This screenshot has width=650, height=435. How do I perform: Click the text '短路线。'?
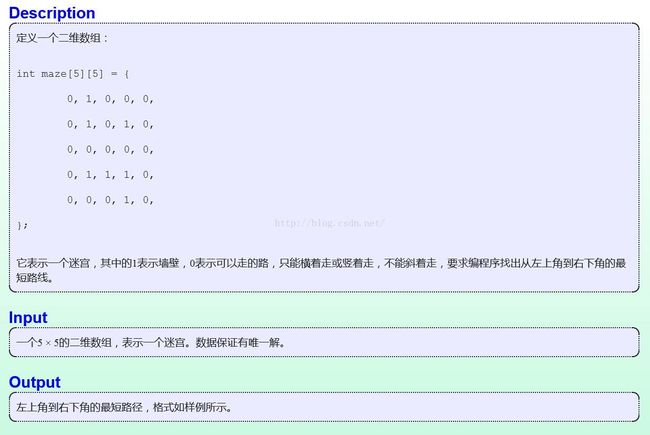[35, 278]
